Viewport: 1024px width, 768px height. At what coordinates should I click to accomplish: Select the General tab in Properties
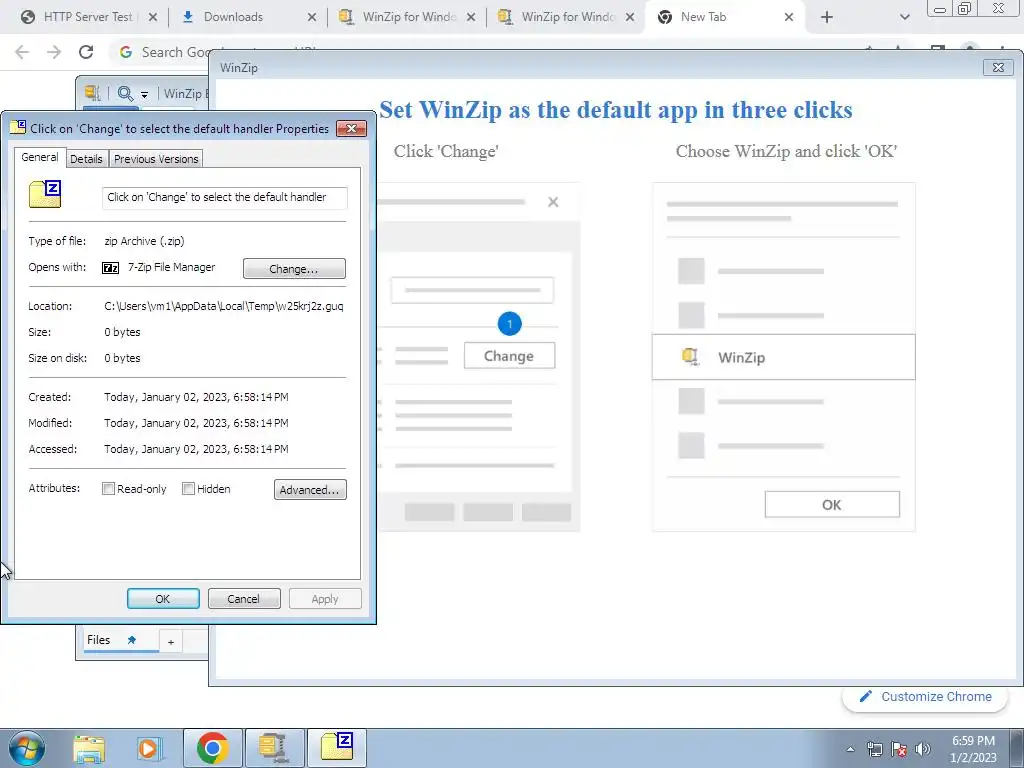click(39, 157)
